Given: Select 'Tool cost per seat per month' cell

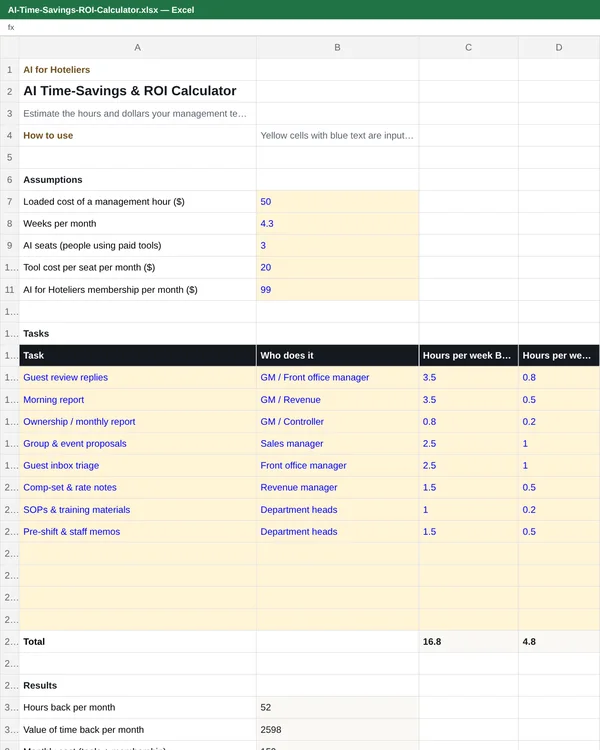Looking at the screenshot, I should coord(137,267).
